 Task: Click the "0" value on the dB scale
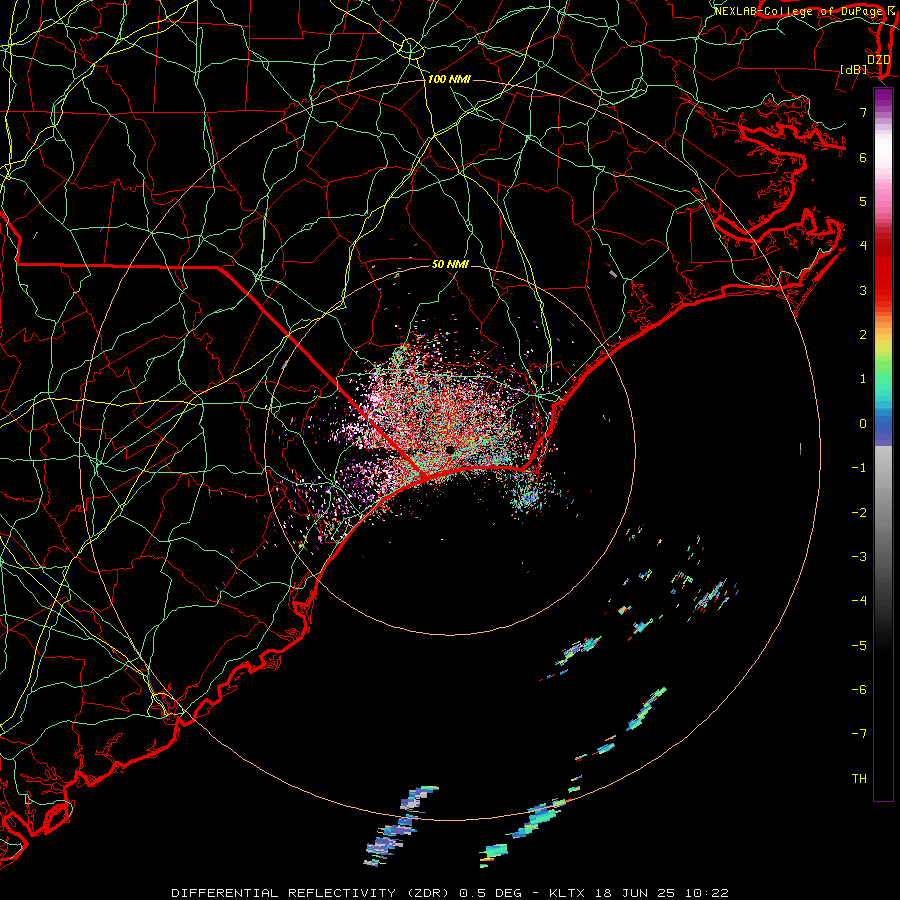863,424
